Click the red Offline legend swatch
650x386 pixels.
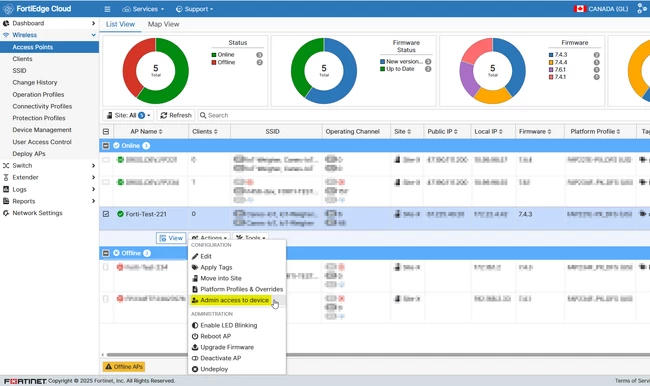tap(214, 63)
